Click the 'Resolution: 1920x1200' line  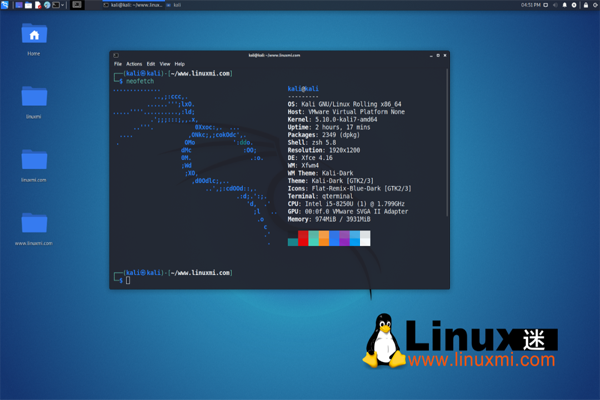[324, 150]
